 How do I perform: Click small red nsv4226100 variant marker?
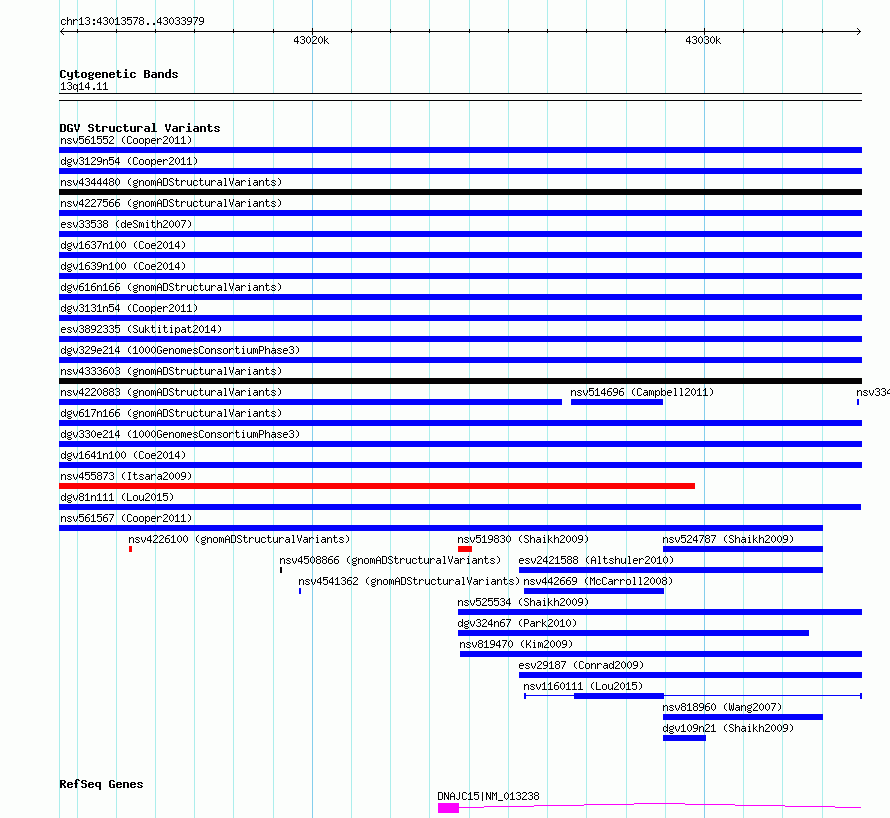point(131,549)
